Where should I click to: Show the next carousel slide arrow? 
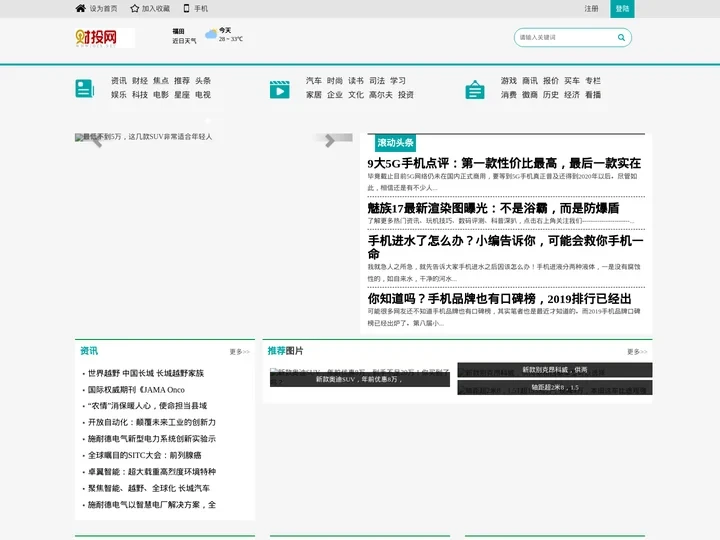point(329,141)
